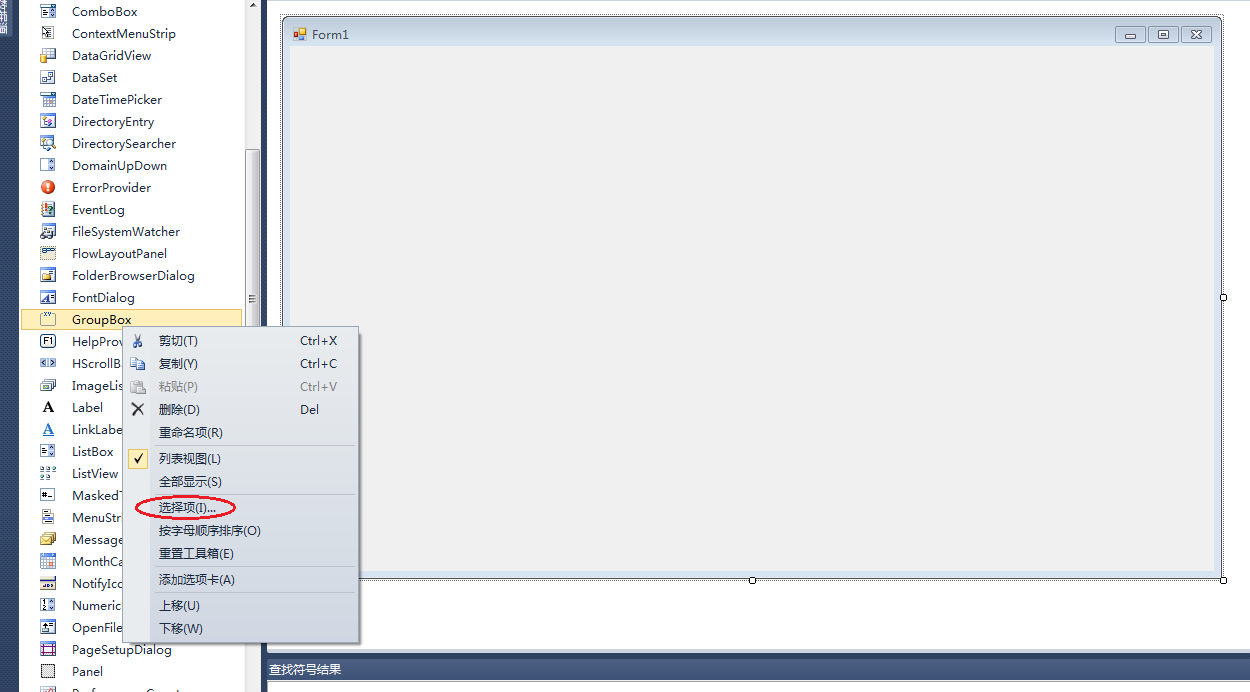Choose 下移(W) in the context menu

(240, 629)
